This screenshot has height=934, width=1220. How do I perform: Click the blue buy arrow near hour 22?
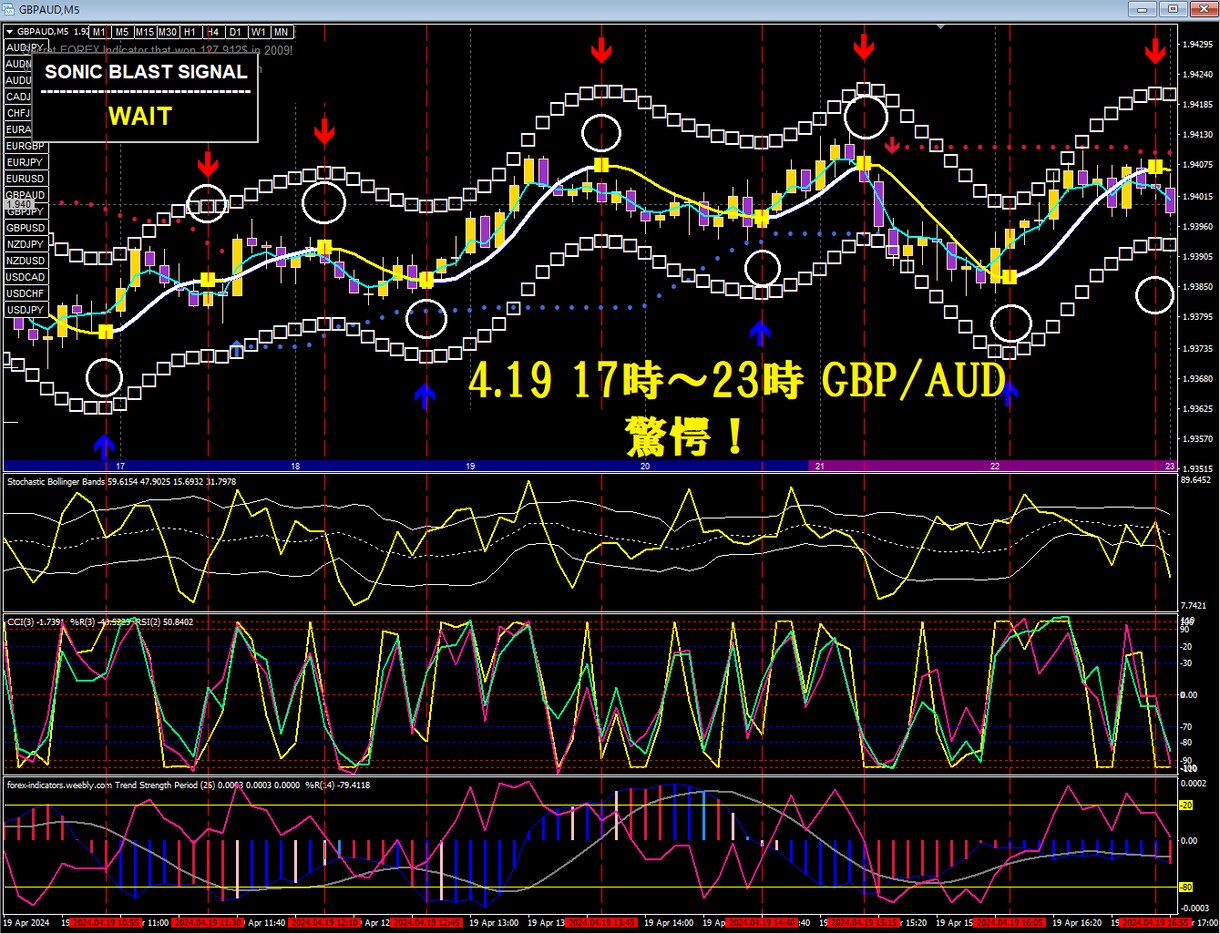coord(1009,393)
